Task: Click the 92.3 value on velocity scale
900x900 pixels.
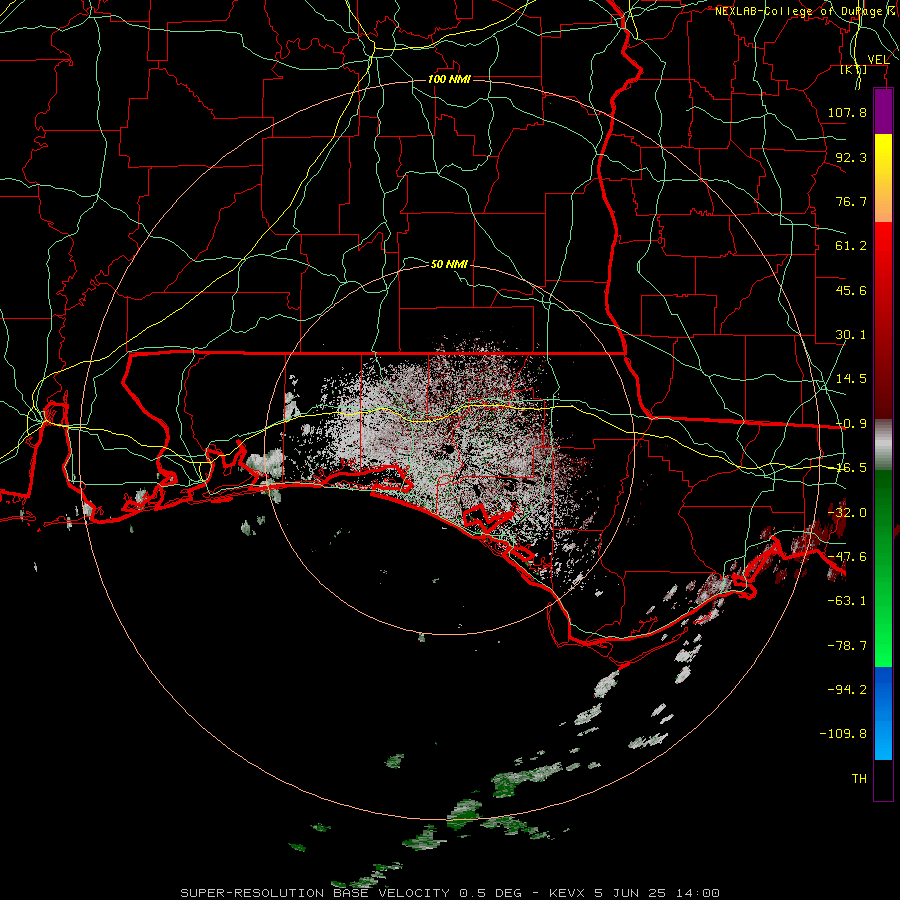Action: coord(851,157)
